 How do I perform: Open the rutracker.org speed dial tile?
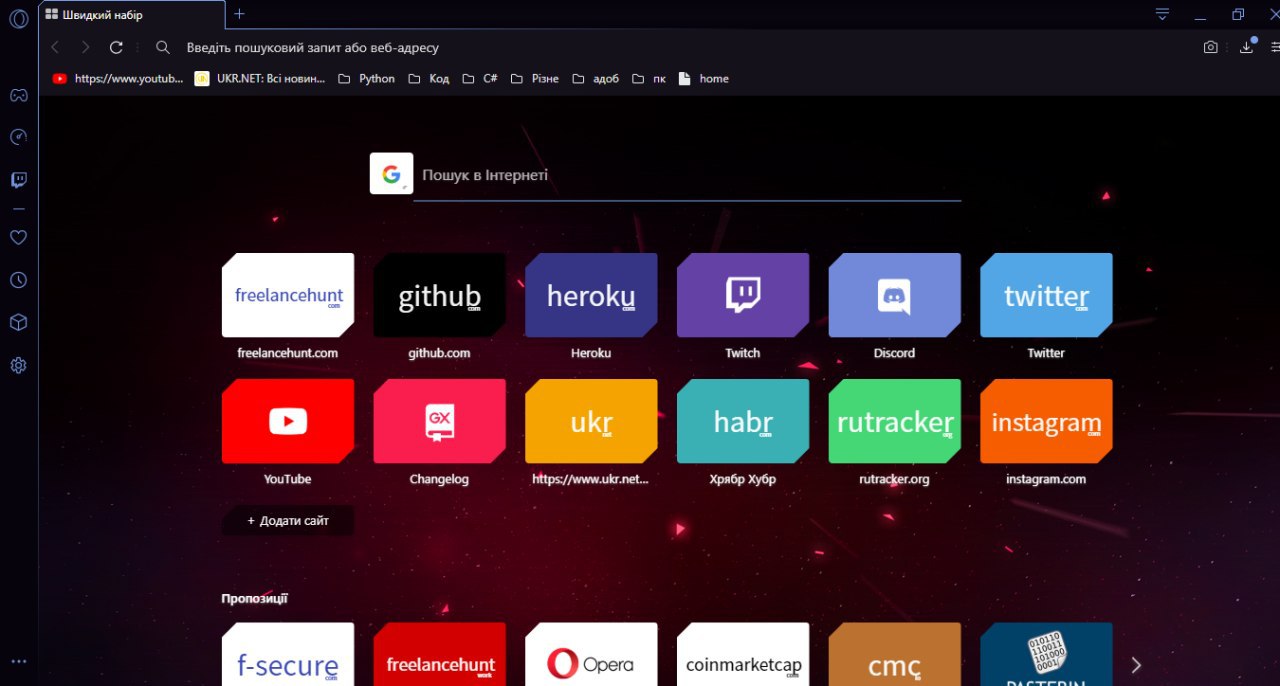[895, 421]
